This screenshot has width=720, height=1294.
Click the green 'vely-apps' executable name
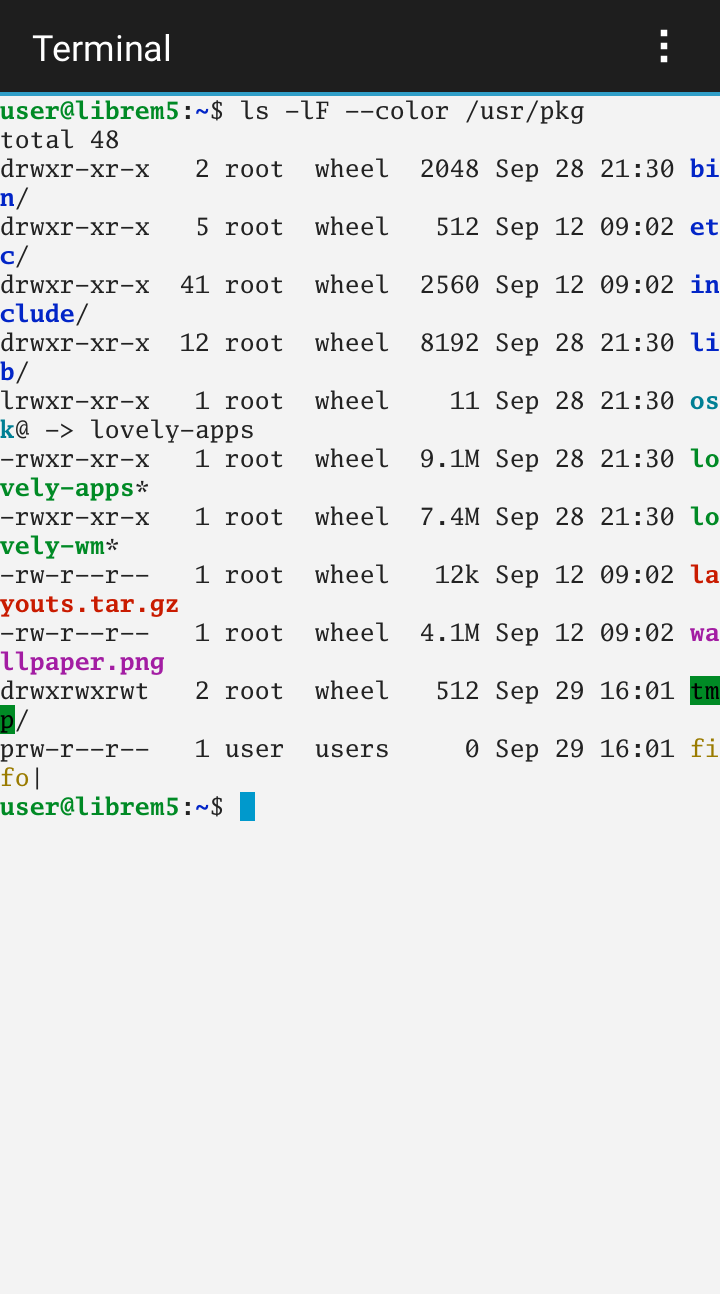coord(67,488)
